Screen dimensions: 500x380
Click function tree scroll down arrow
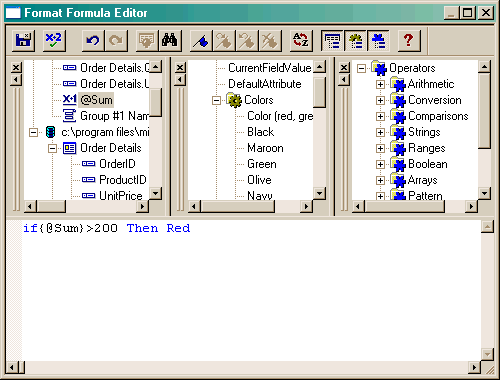tap(320, 193)
